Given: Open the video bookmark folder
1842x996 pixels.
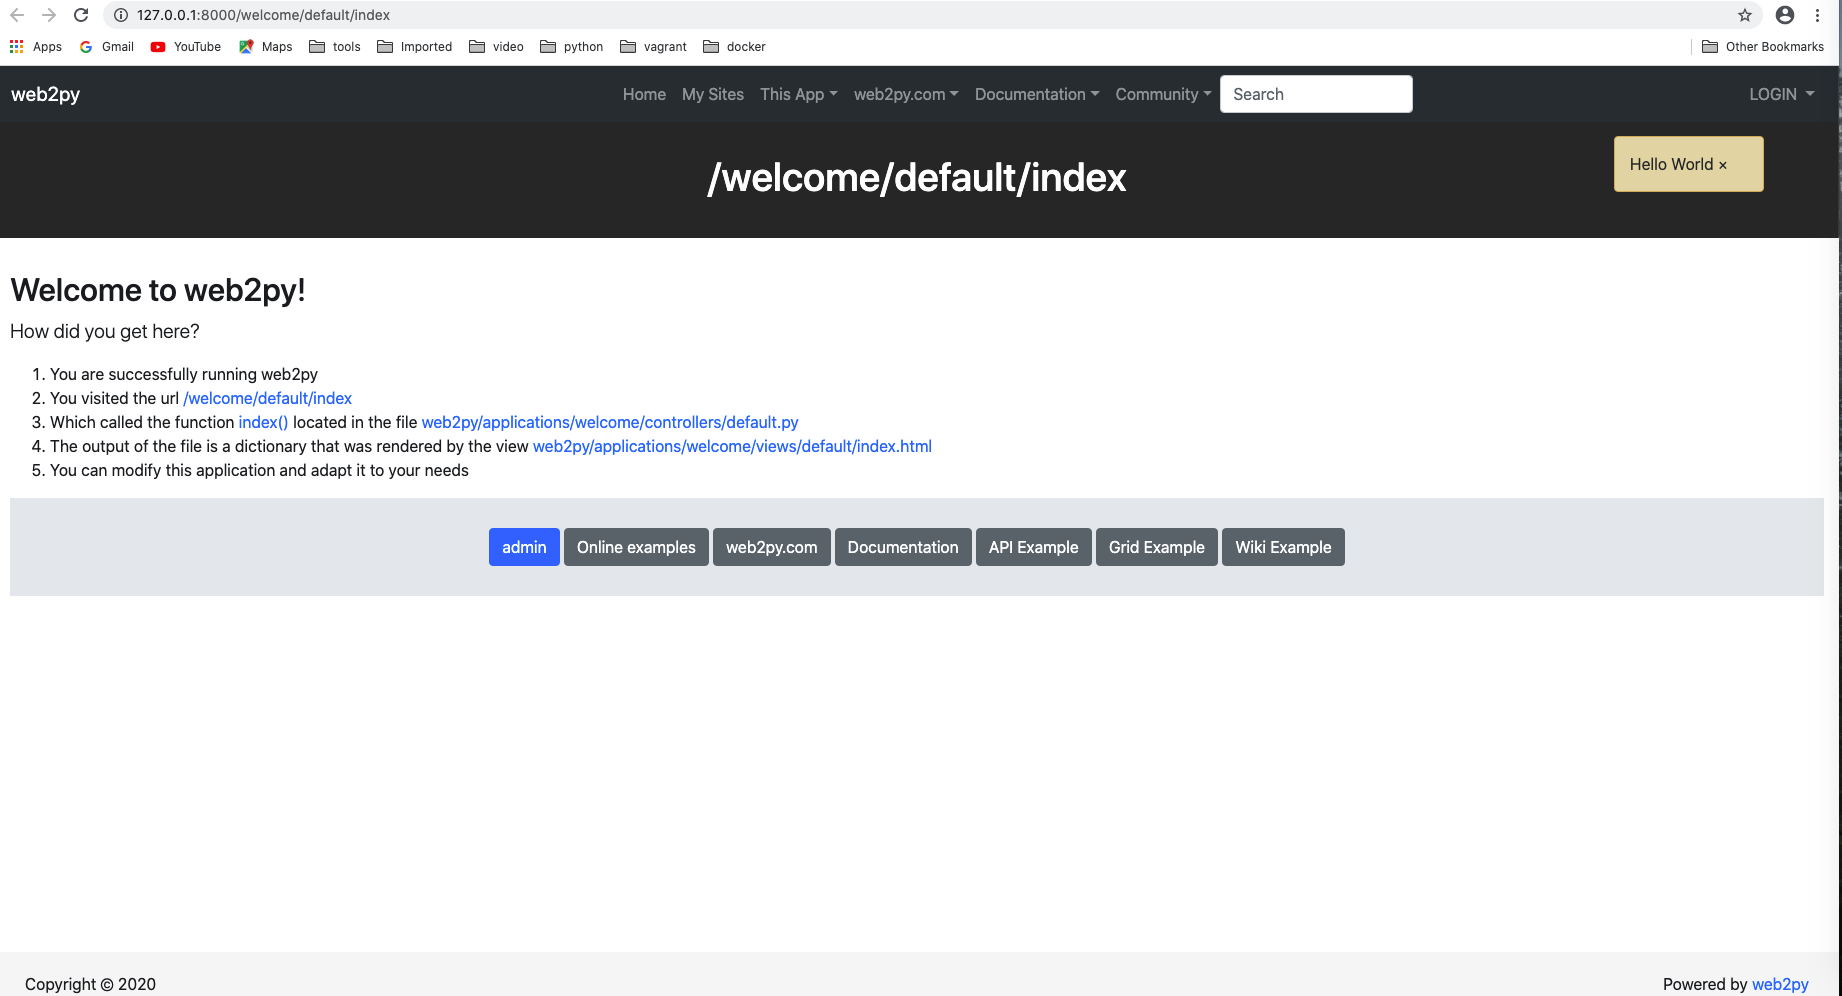Looking at the screenshot, I should pyautogui.click(x=497, y=47).
